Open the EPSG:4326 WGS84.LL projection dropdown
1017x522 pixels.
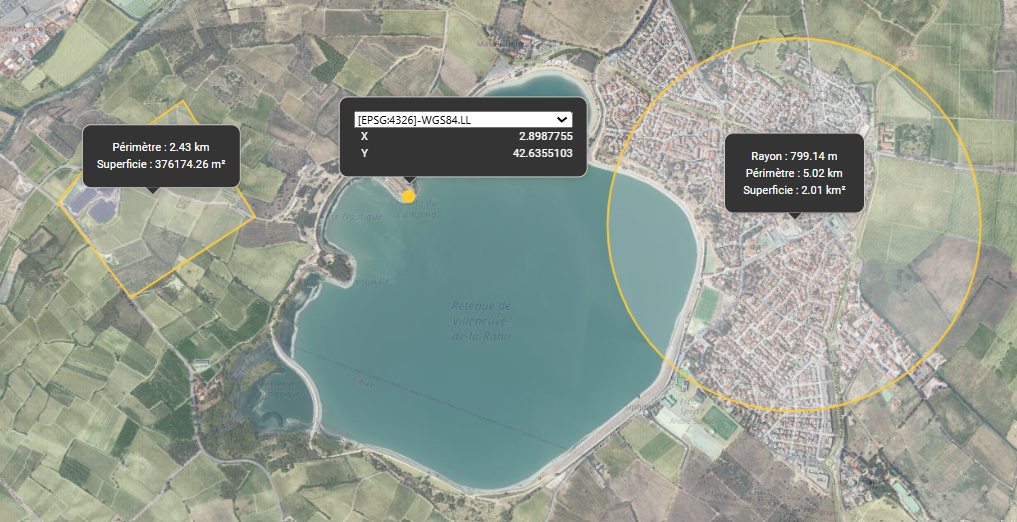tap(462, 119)
